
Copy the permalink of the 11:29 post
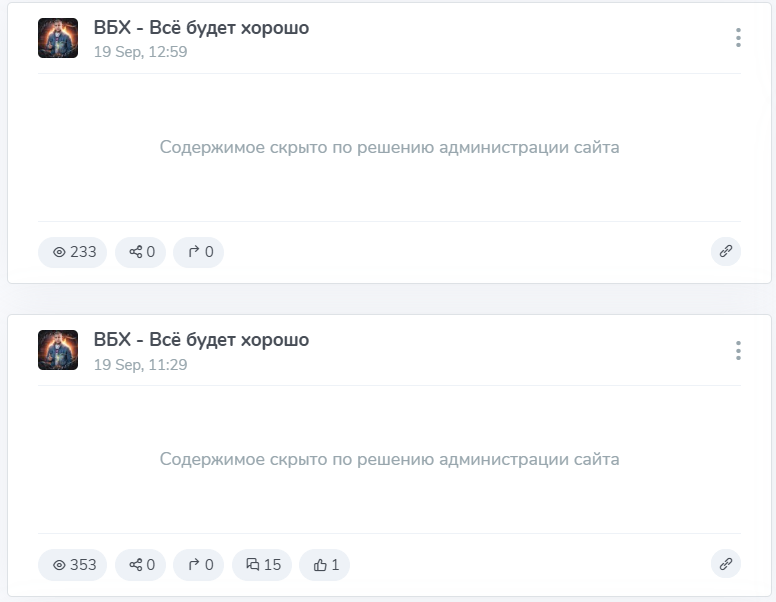726,564
